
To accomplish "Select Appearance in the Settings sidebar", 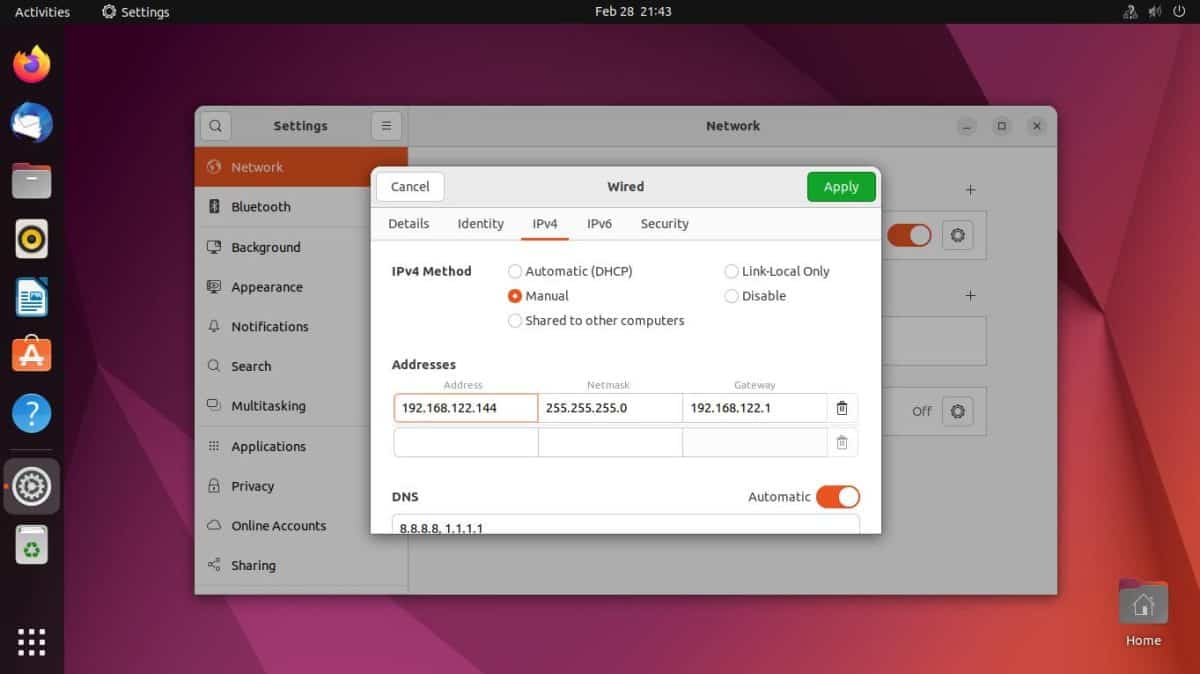I will (x=266, y=287).
